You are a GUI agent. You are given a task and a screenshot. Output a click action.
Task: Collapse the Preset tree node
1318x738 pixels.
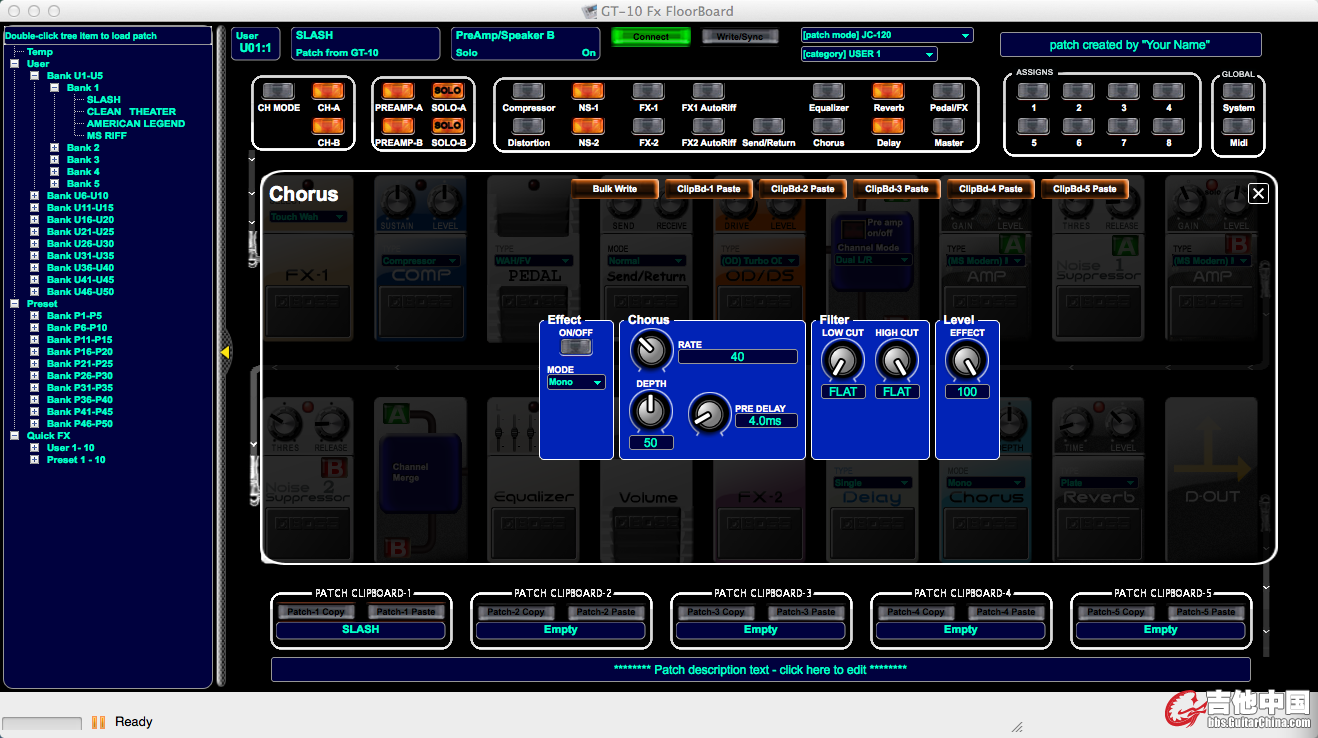[x=15, y=304]
